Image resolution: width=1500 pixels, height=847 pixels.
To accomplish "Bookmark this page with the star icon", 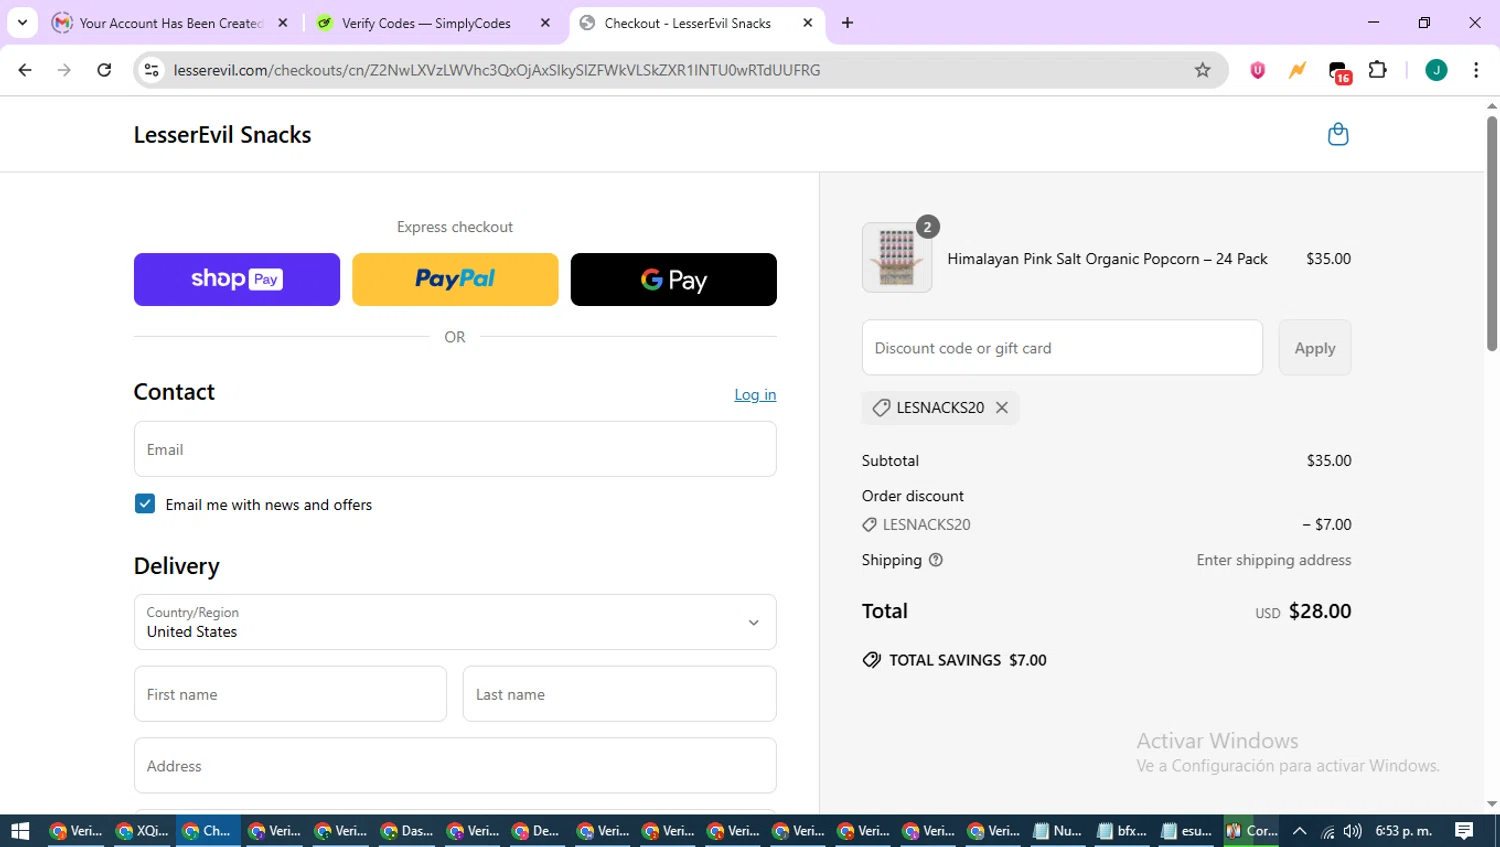I will (1202, 70).
